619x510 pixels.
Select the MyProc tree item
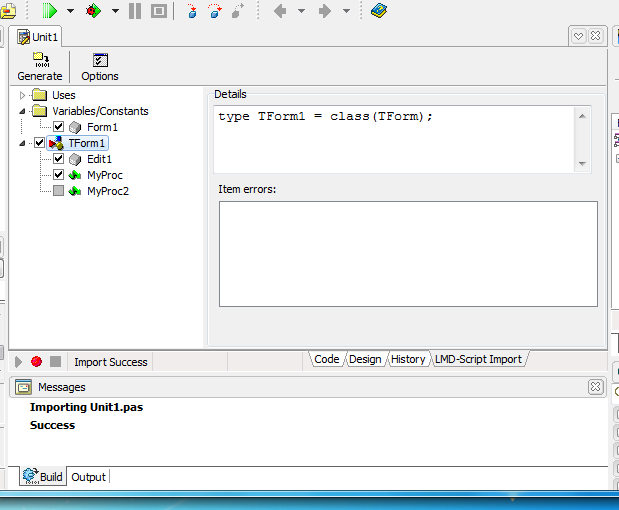(104, 175)
